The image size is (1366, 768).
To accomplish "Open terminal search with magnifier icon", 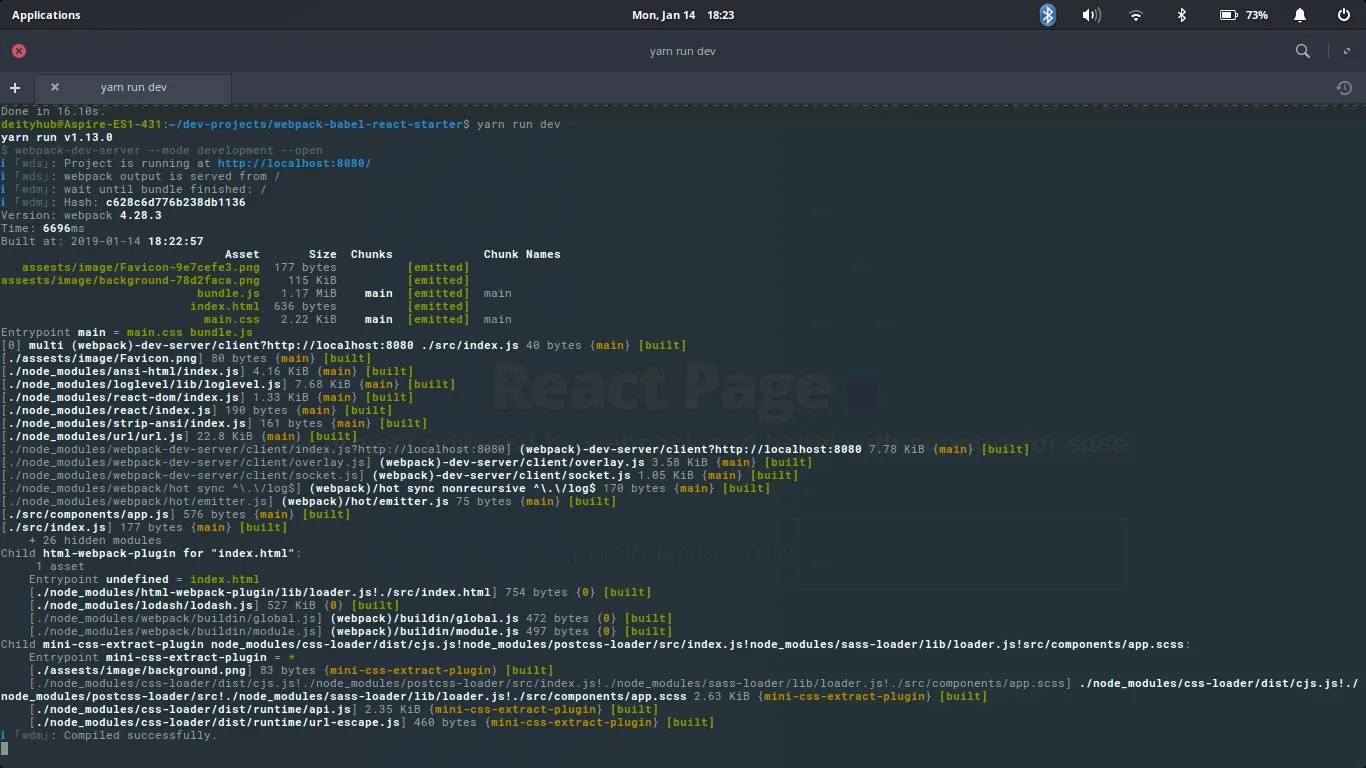I will coord(1303,51).
